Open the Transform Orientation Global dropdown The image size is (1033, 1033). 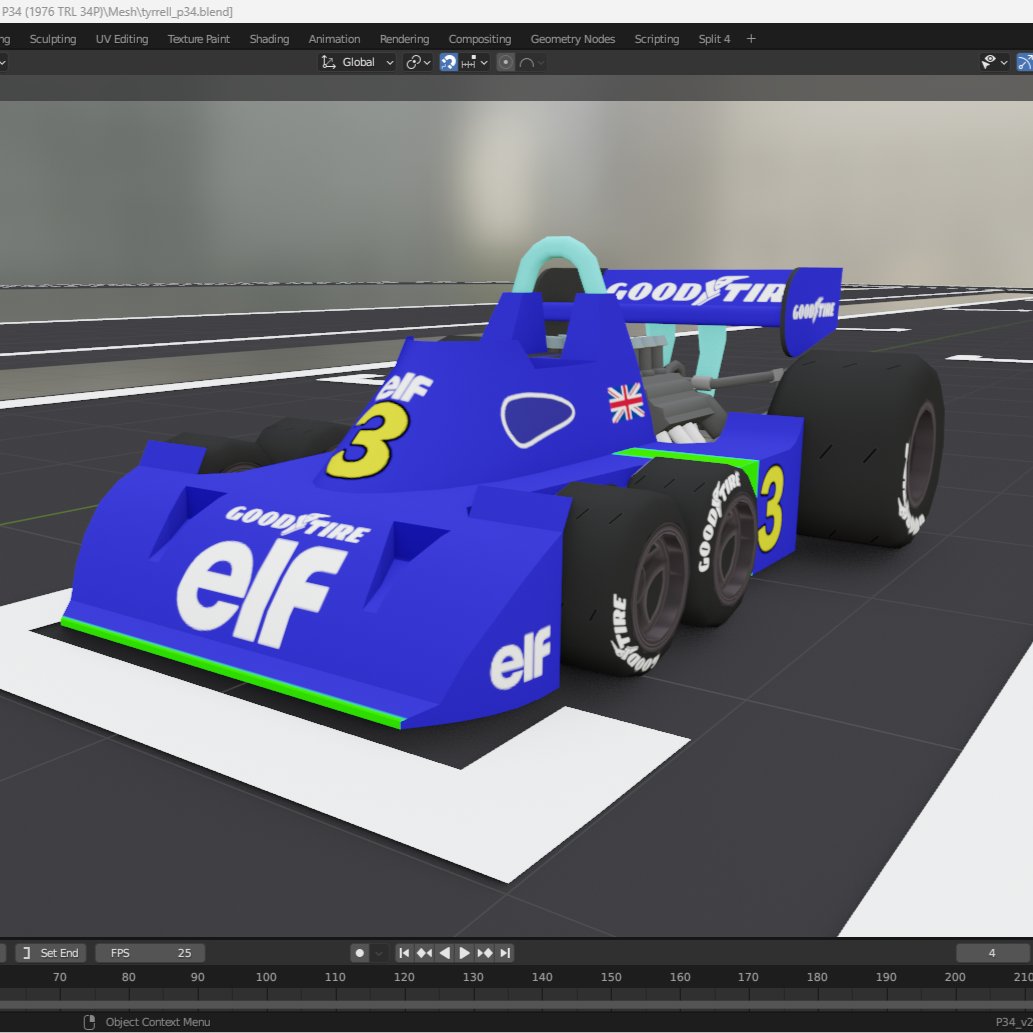[358, 62]
